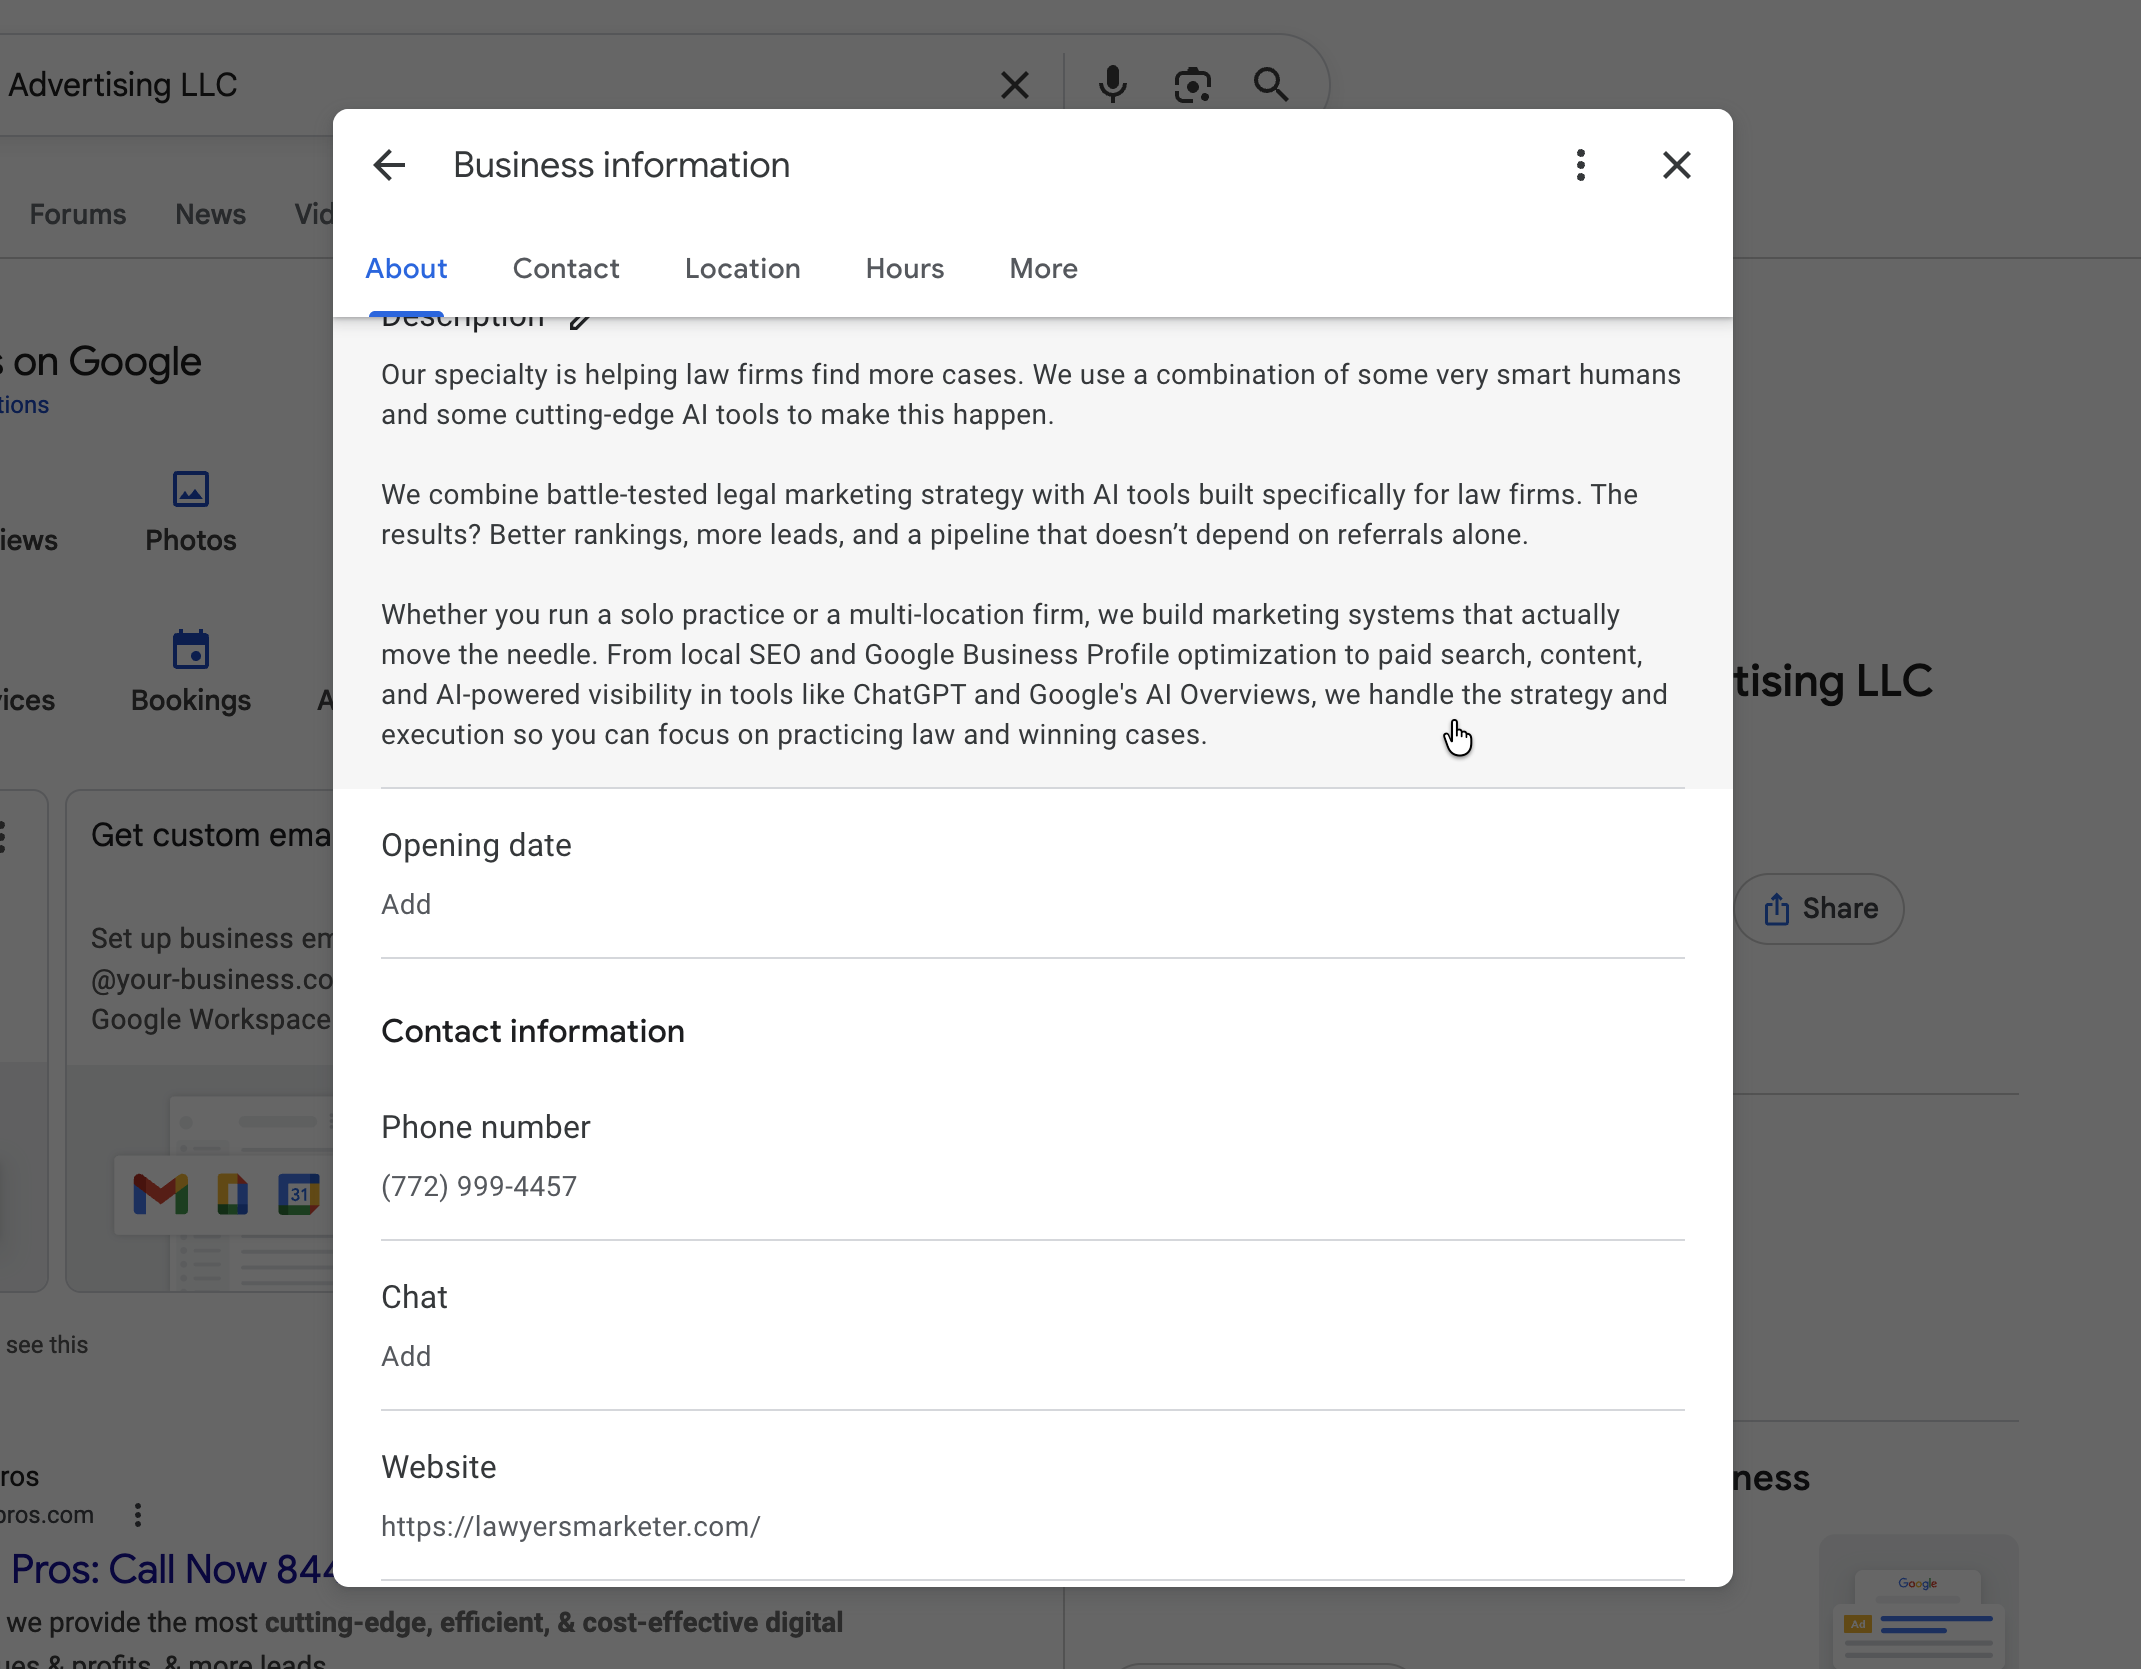Select the Forums search filter
The height and width of the screenshot is (1669, 2141).
pos(78,214)
